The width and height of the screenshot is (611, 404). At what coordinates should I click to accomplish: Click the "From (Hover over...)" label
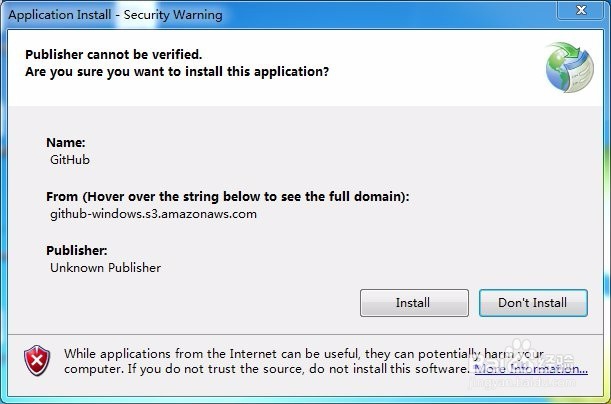(x=227, y=197)
